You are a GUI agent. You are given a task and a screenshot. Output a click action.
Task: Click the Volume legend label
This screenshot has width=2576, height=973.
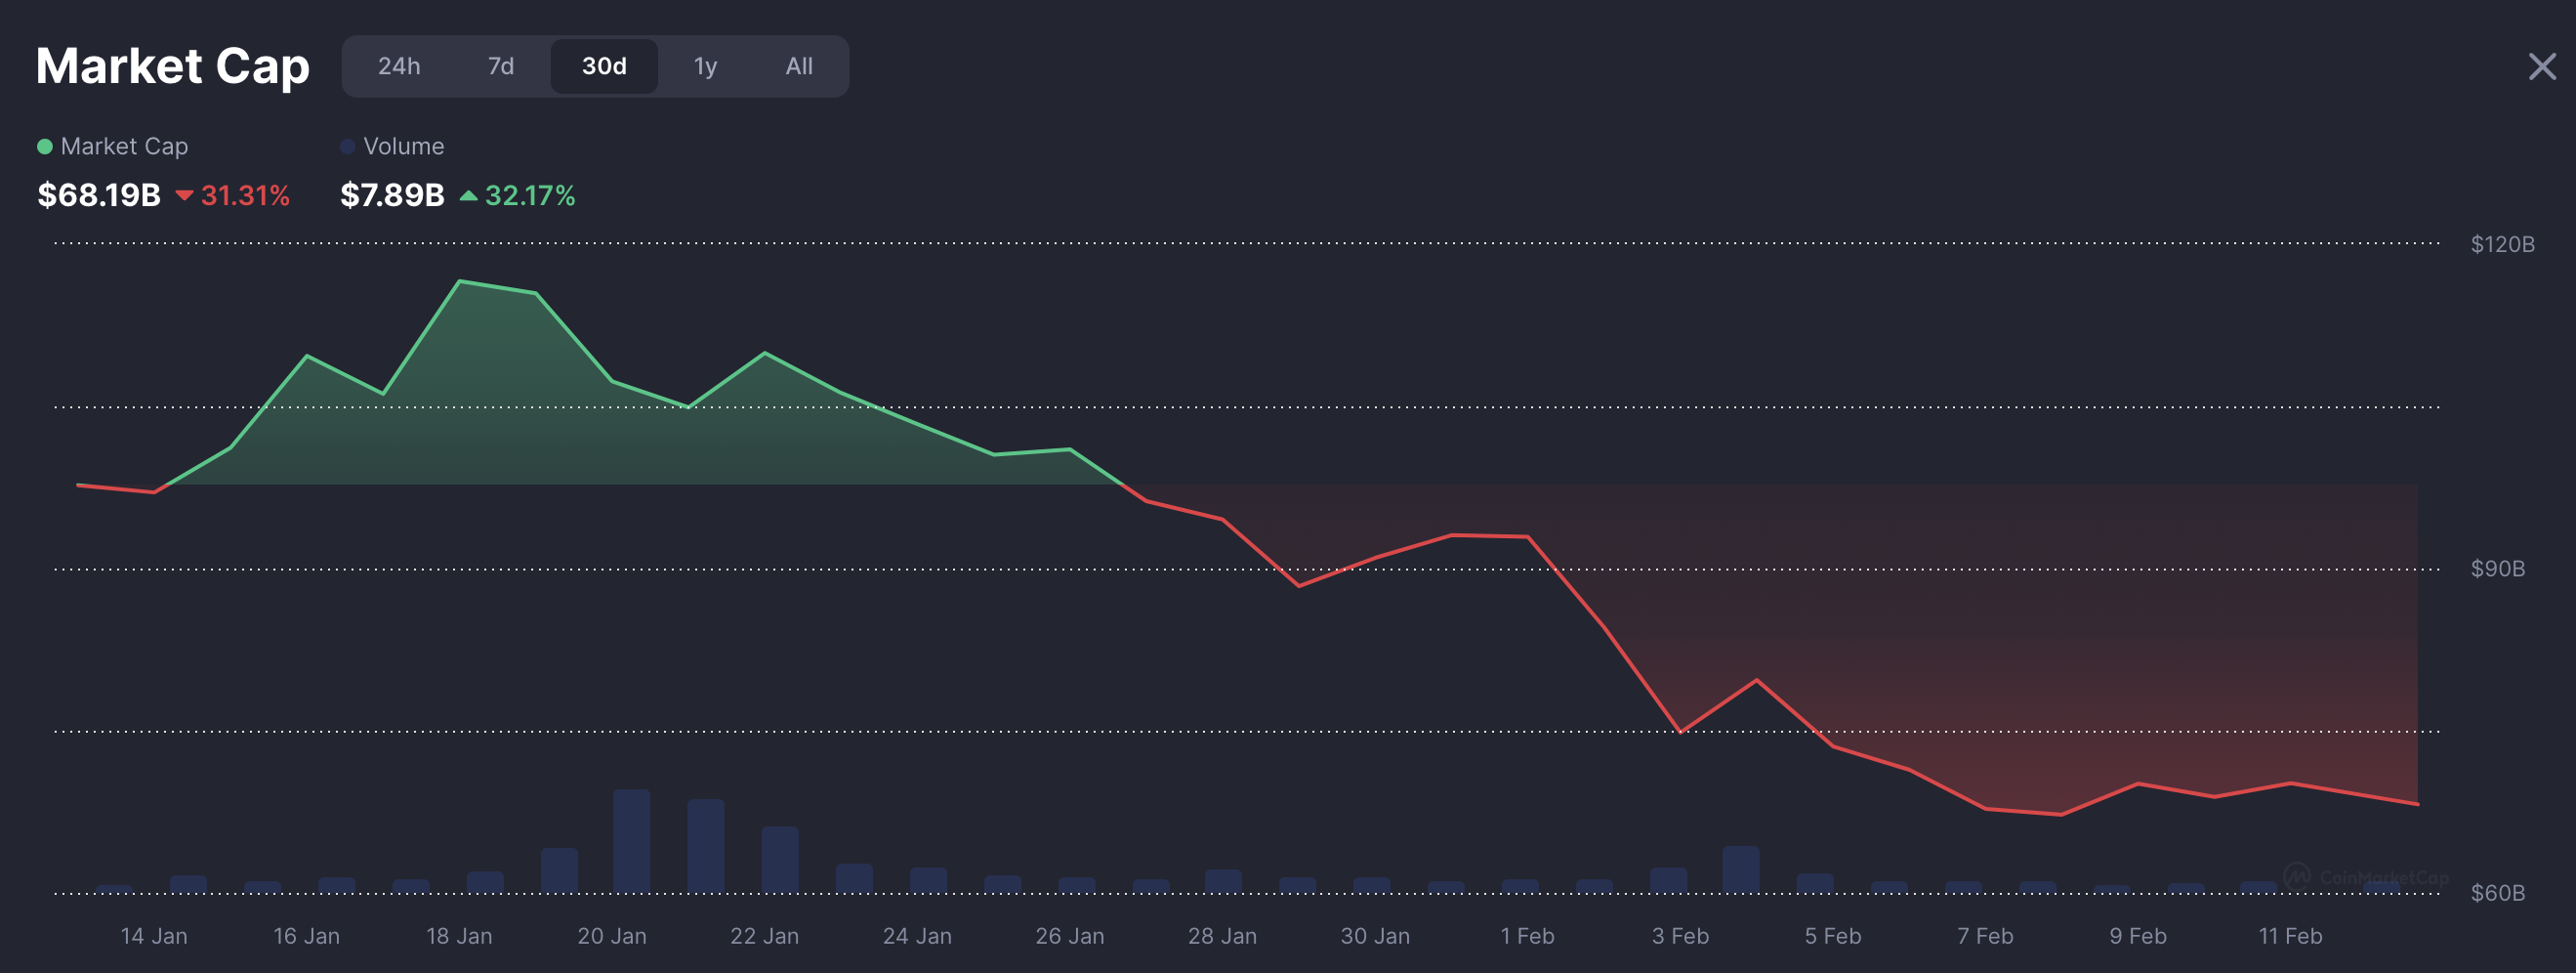404,146
